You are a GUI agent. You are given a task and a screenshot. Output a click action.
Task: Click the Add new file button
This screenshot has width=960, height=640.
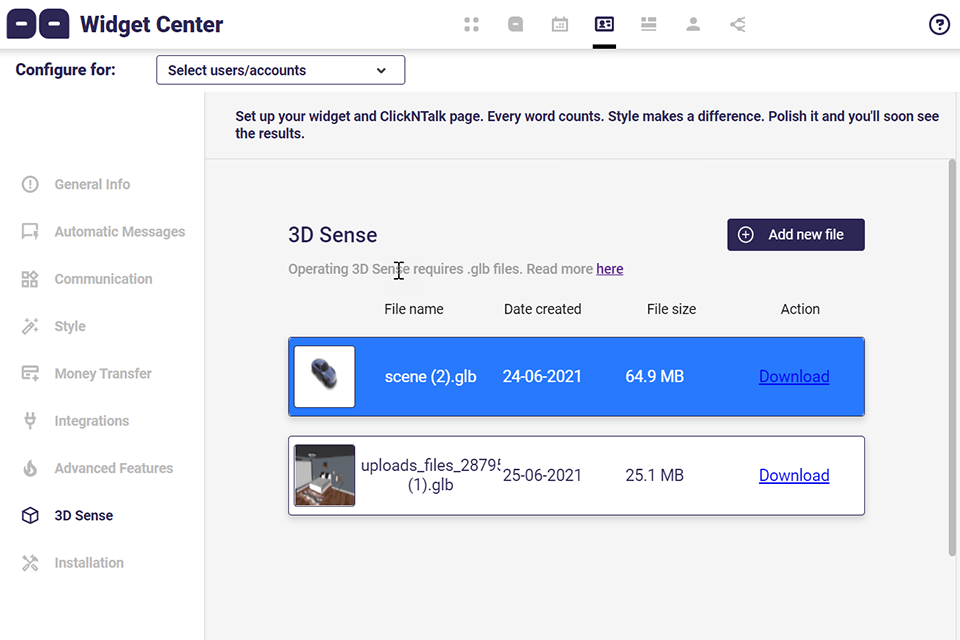coord(796,235)
